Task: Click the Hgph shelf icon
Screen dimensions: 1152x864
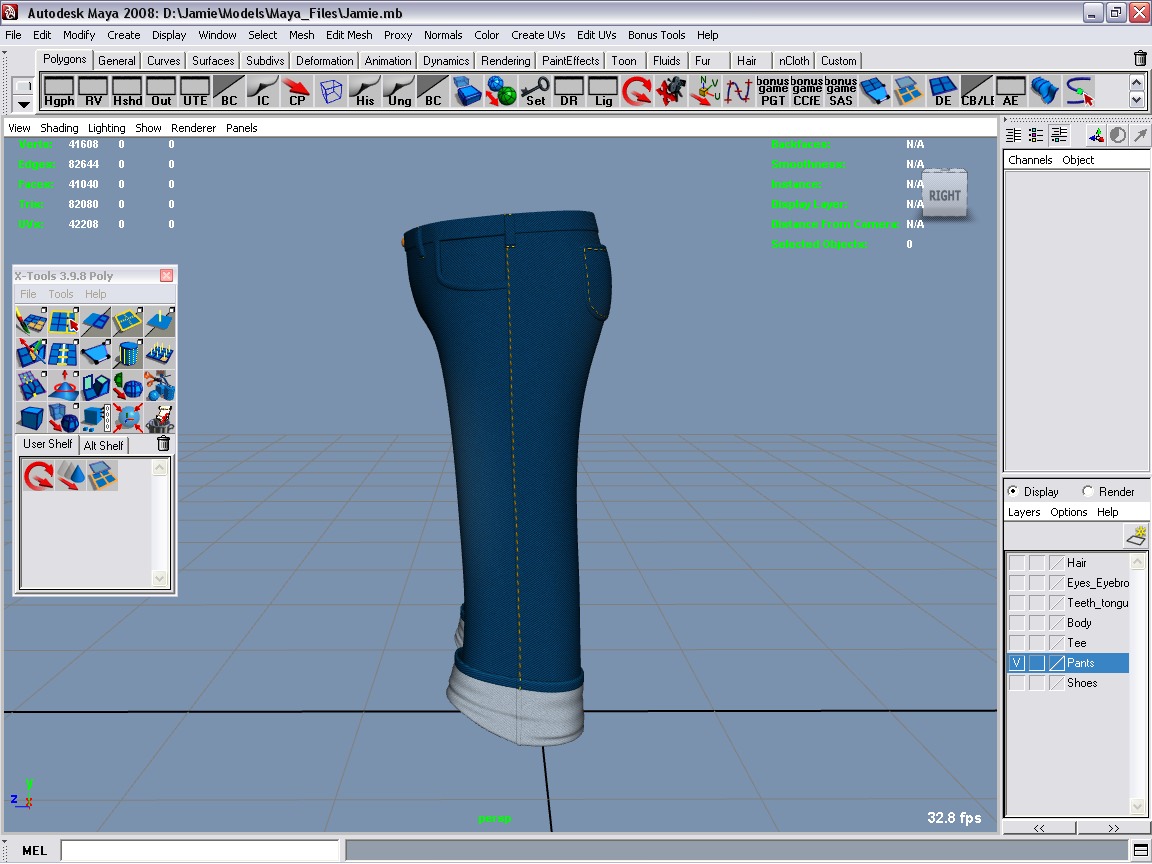Action: pyautogui.click(x=59, y=92)
